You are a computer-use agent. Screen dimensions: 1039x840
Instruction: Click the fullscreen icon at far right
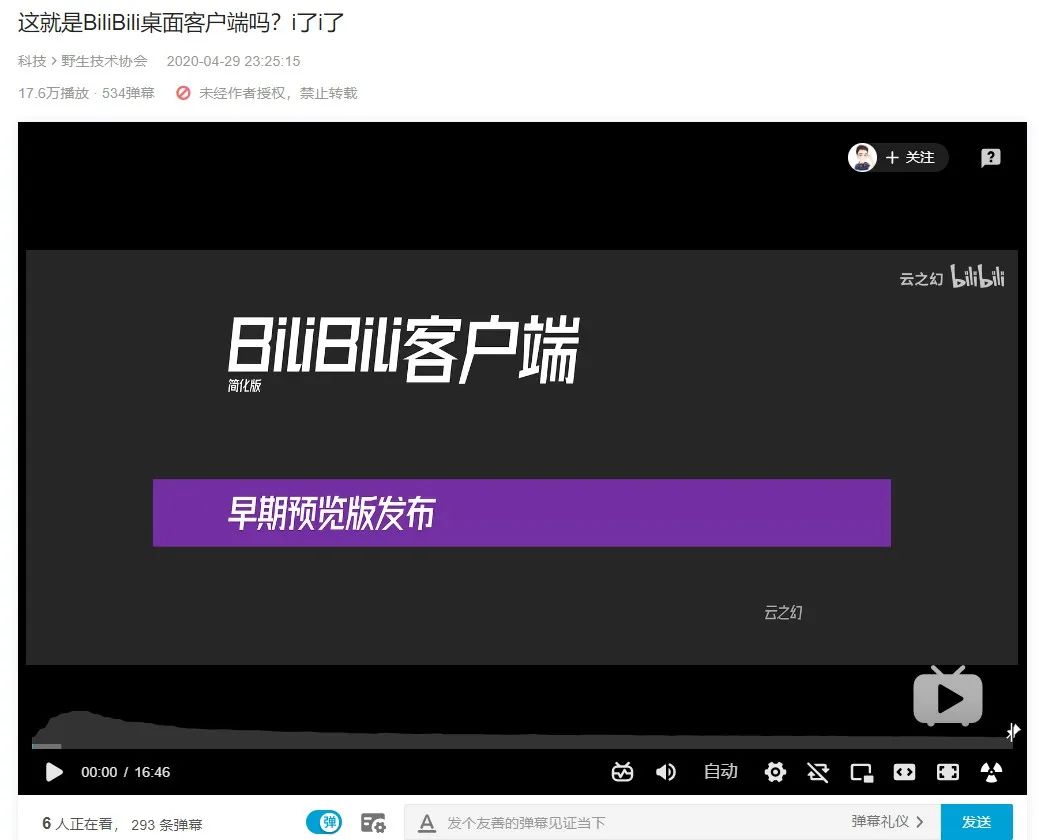click(990, 772)
